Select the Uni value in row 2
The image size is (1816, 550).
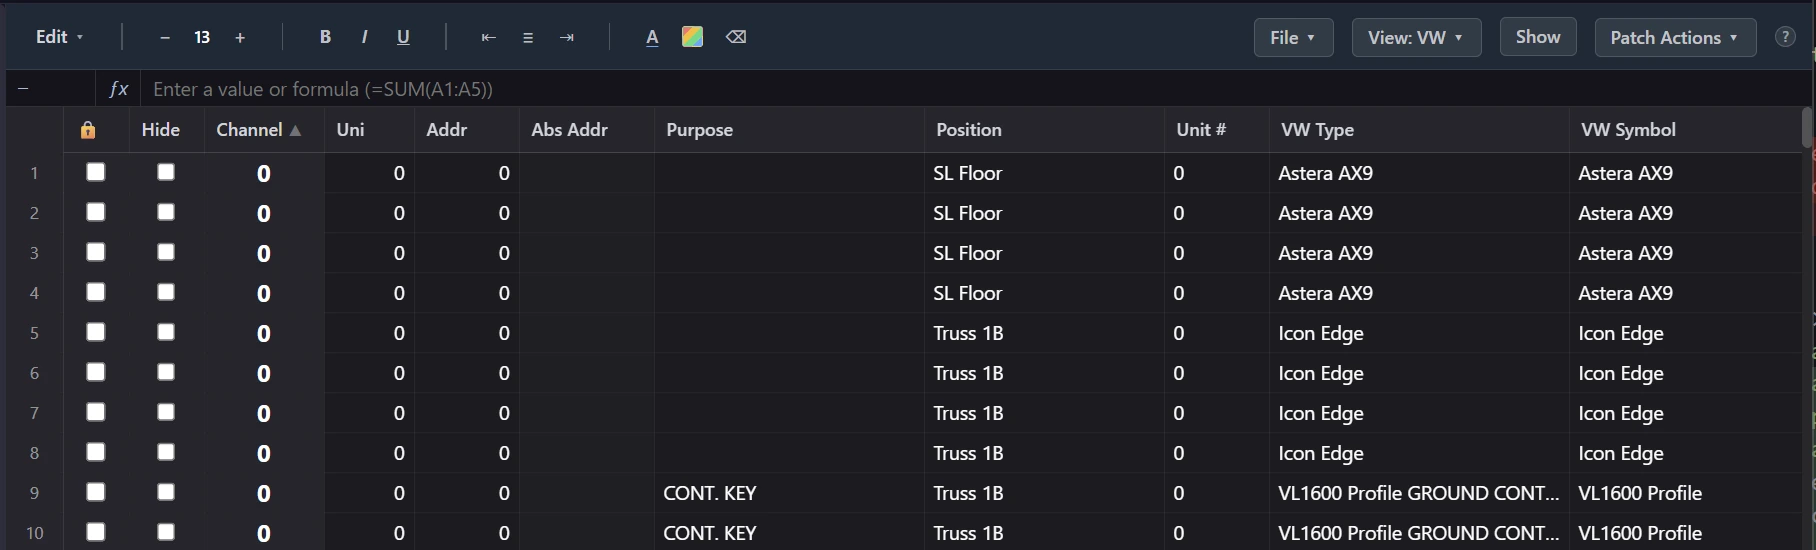coord(369,213)
